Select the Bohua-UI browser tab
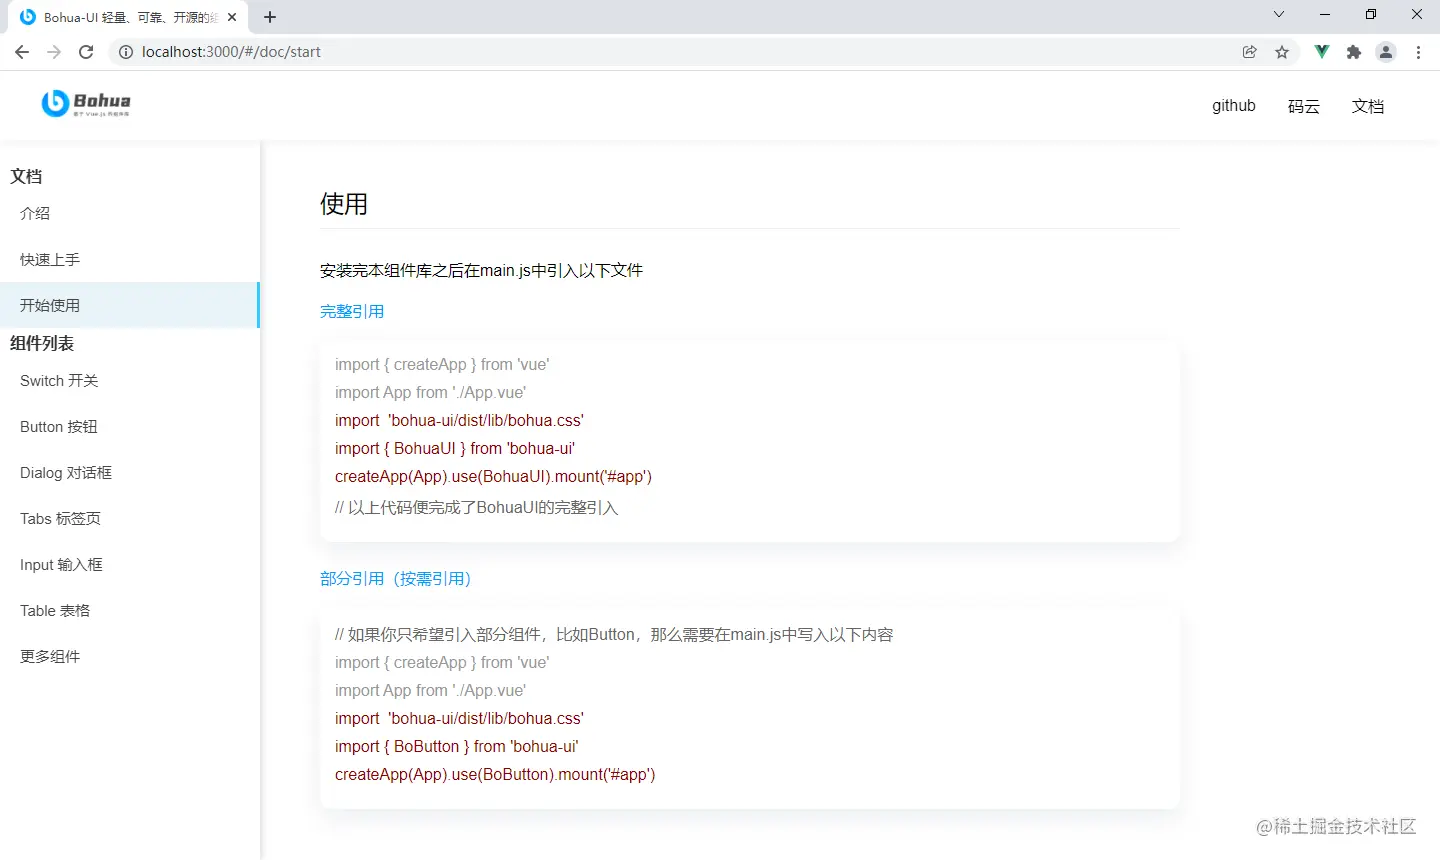Screen dimensions: 1440x860 point(128,17)
